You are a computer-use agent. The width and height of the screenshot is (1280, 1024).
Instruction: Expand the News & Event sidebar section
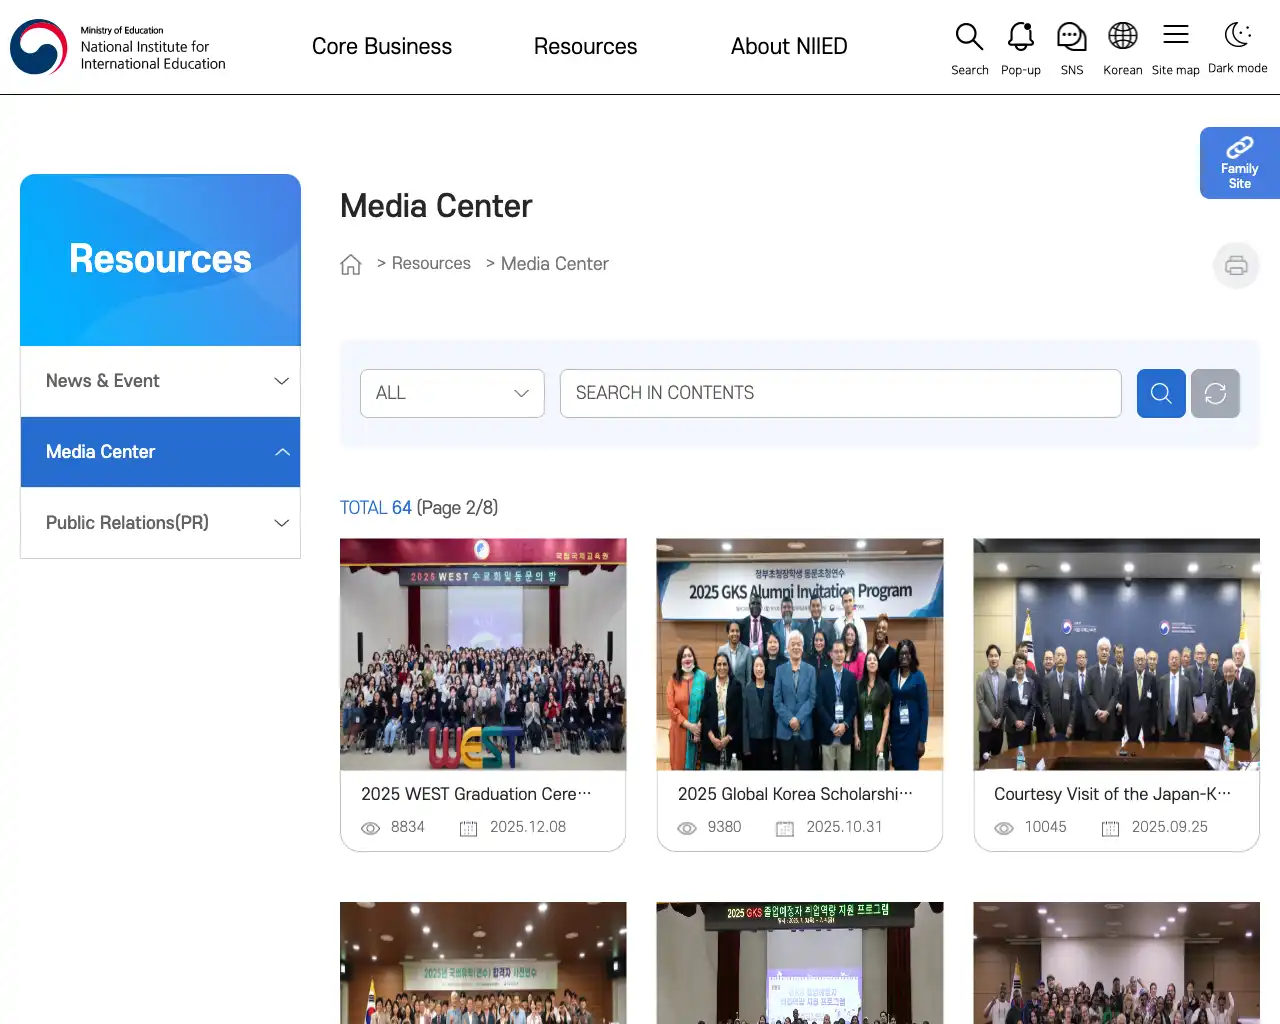pyautogui.click(x=160, y=381)
